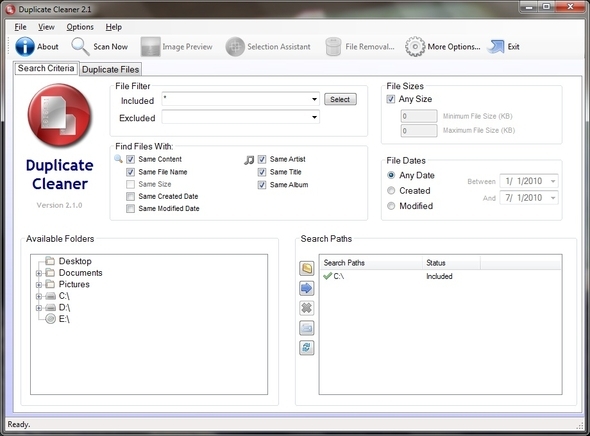Switch to the Duplicate Files tab
The width and height of the screenshot is (590, 436).
(x=111, y=70)
